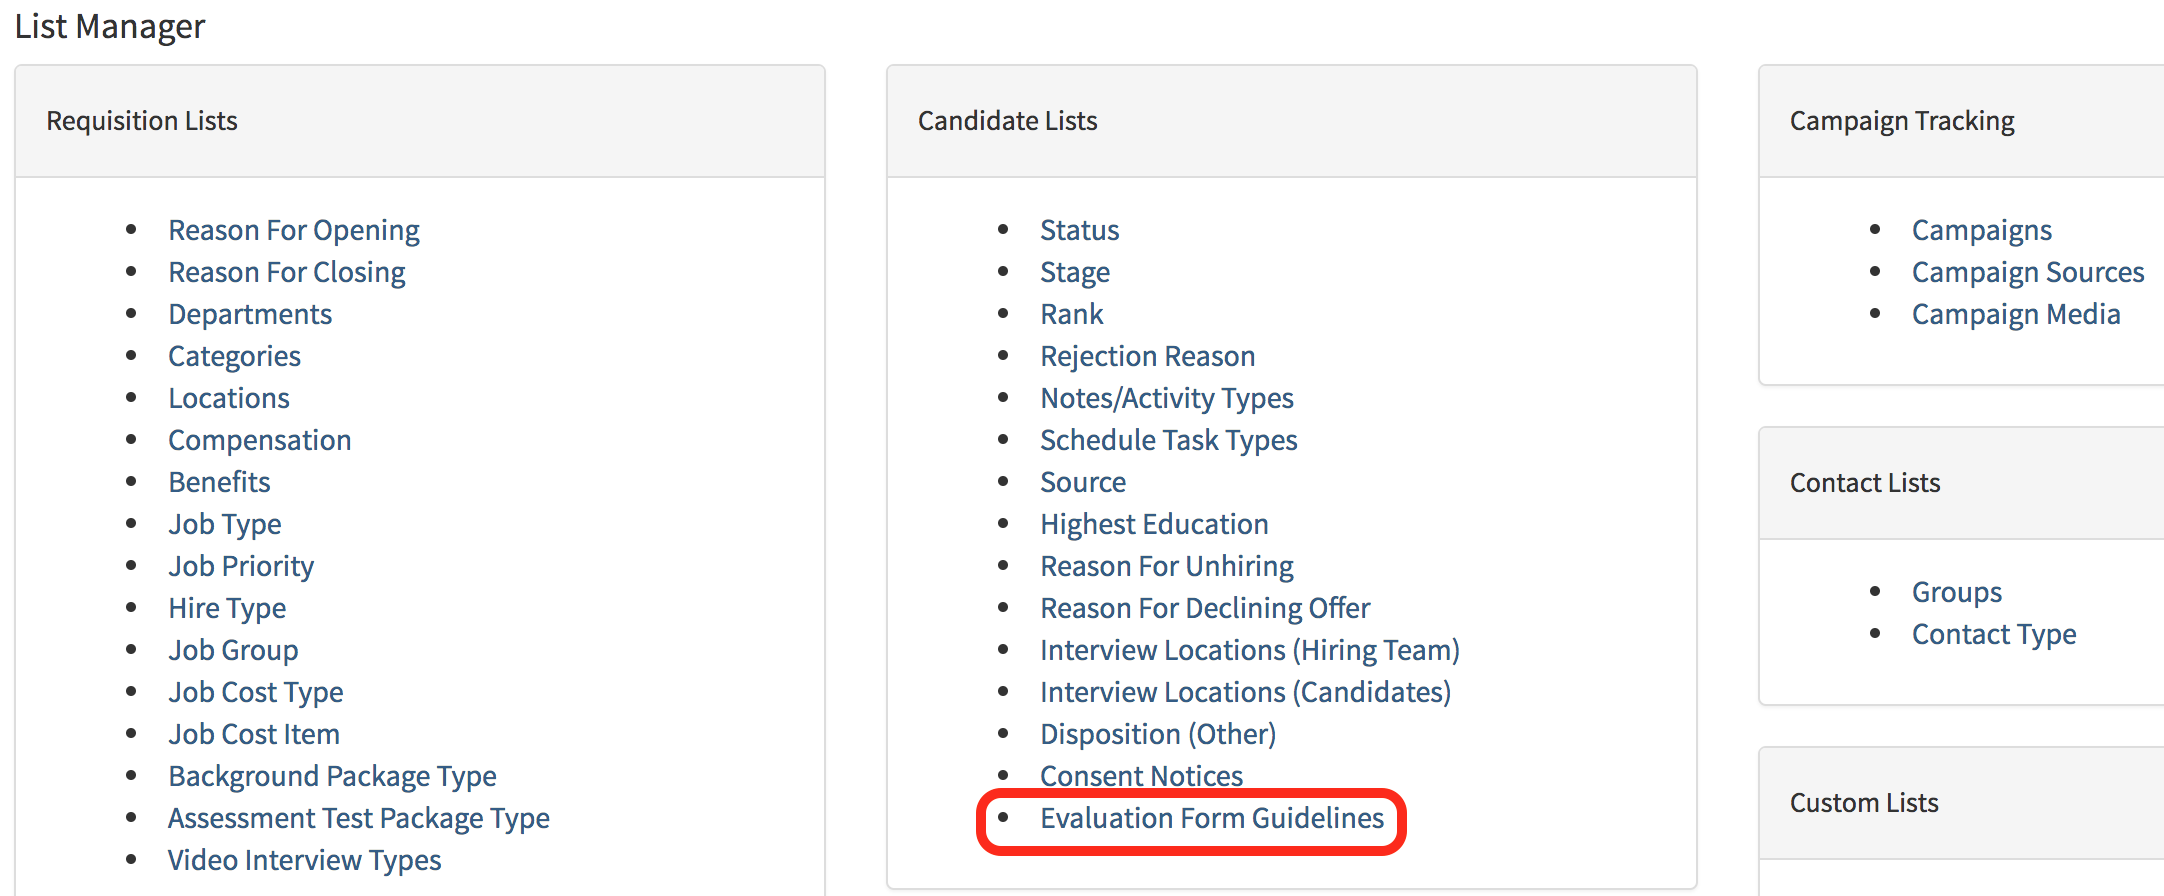The height and width of the screenshot is (896, 2164).
Task: Open the Departments list
Action: pyautogui.click(x=249, y=314)
